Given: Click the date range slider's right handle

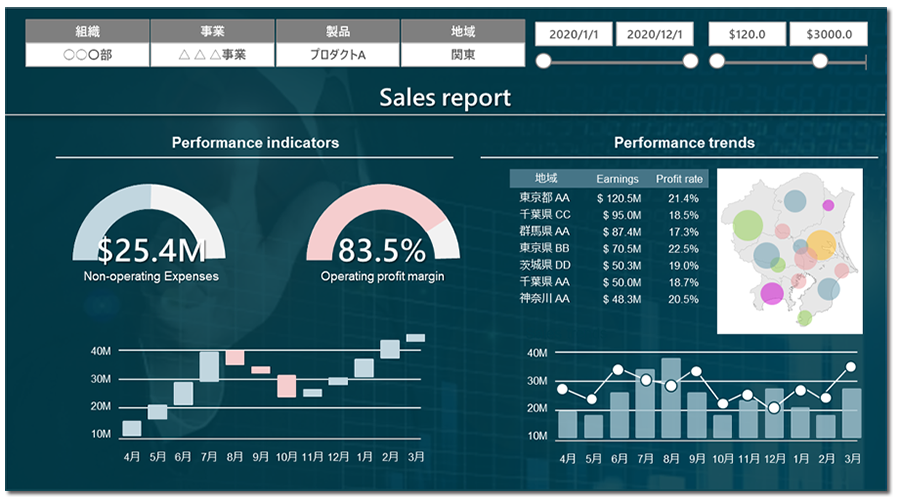Looking at the screenshot, I should [x=690, y=62].
